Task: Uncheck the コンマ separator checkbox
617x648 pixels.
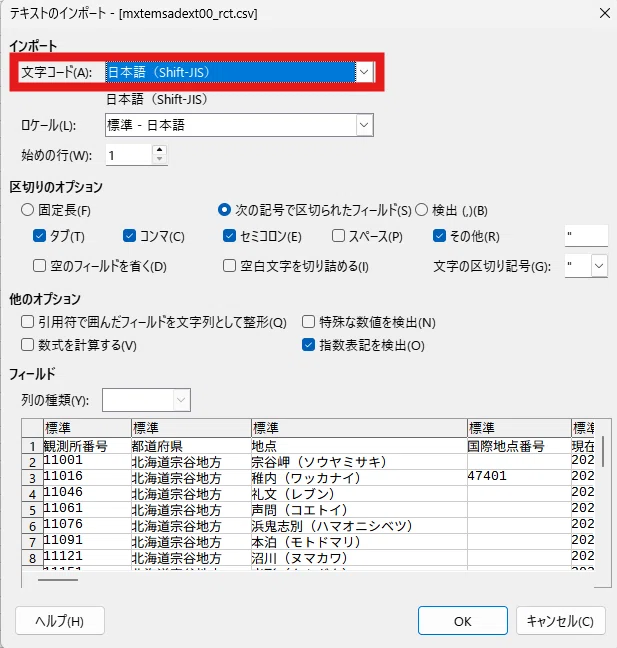Action: (x=129, y=236)
